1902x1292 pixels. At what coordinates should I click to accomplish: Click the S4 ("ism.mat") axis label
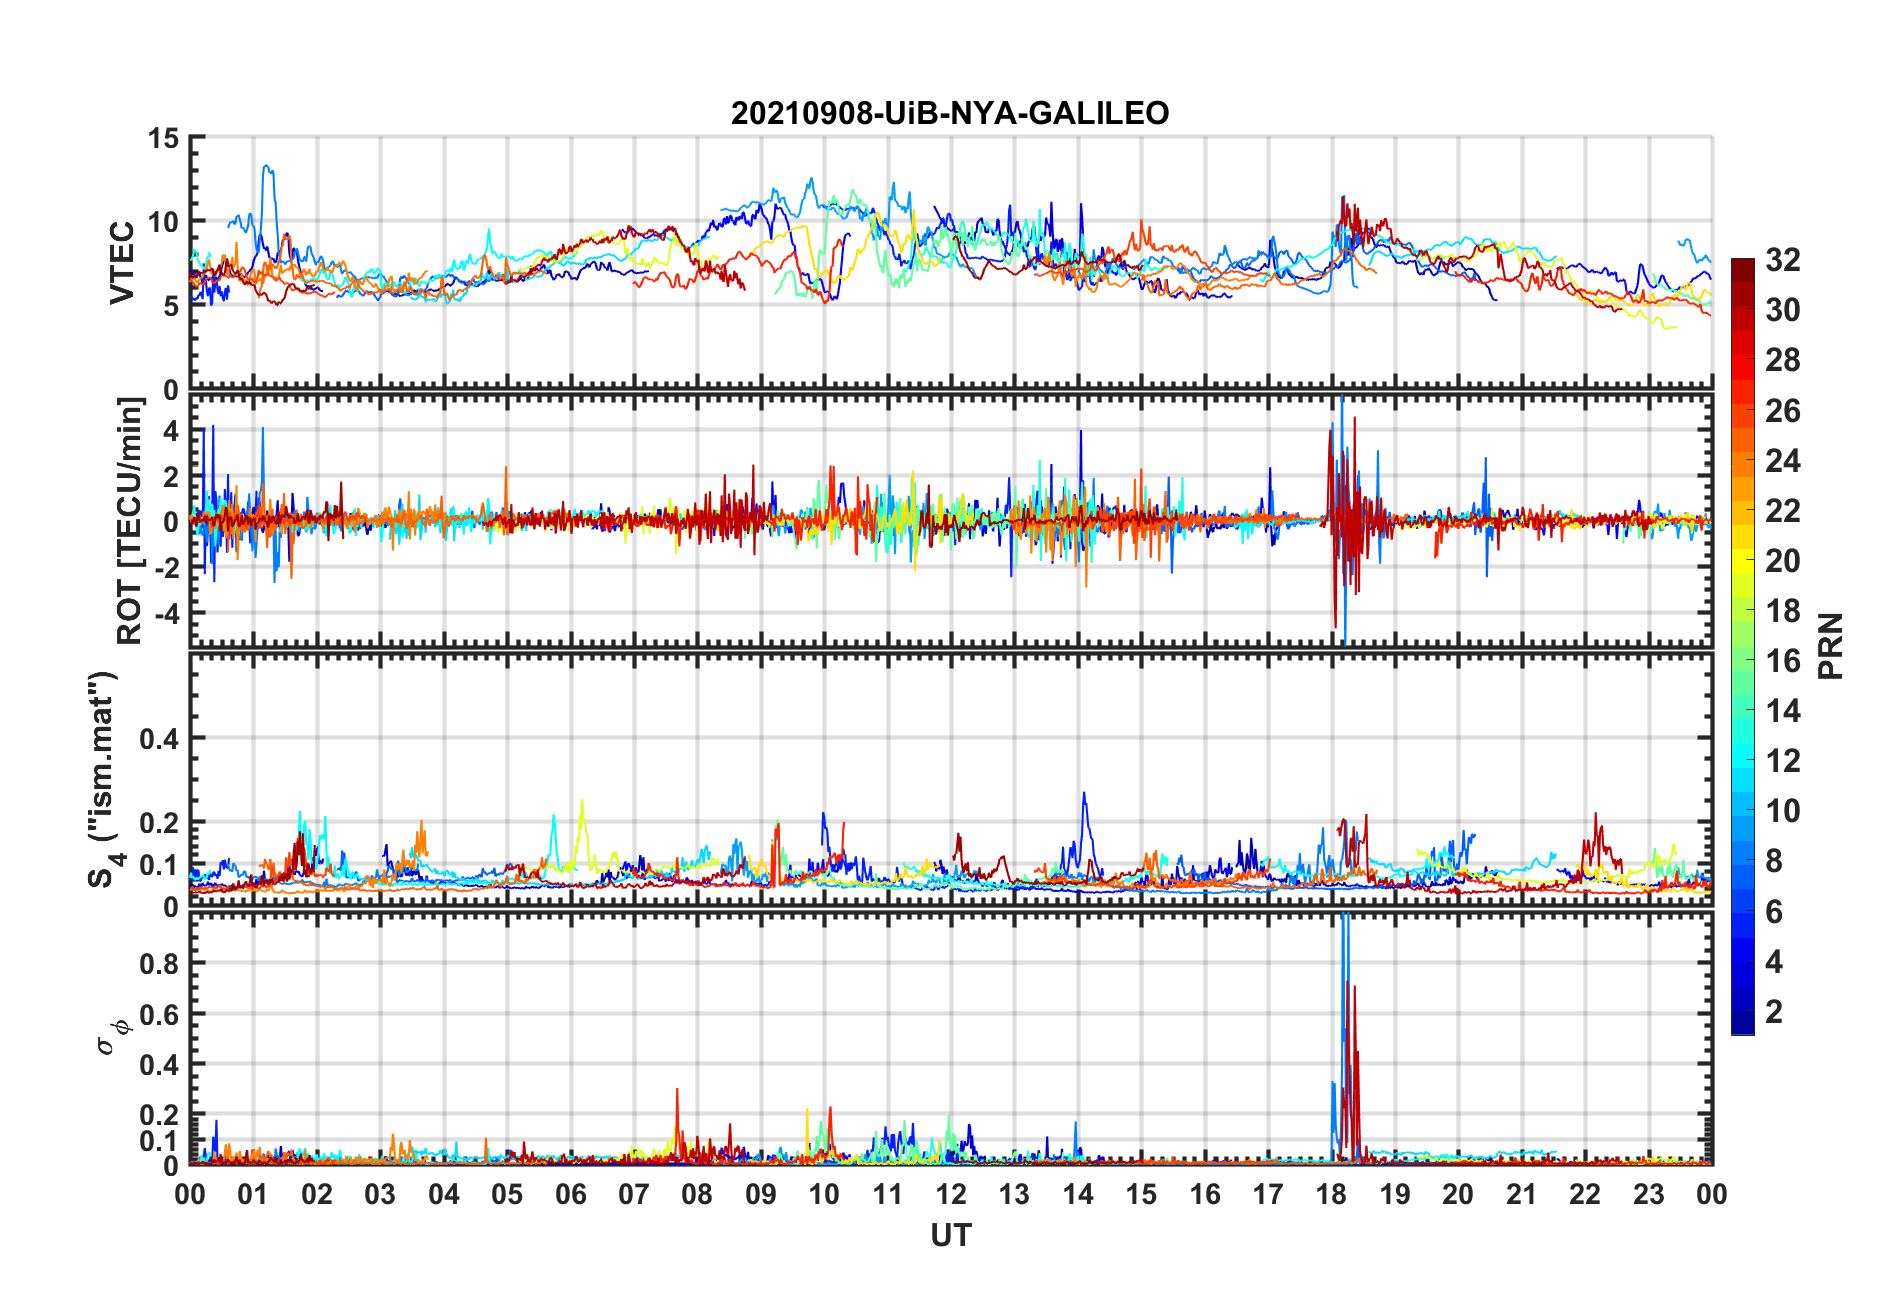pos(103,780)
